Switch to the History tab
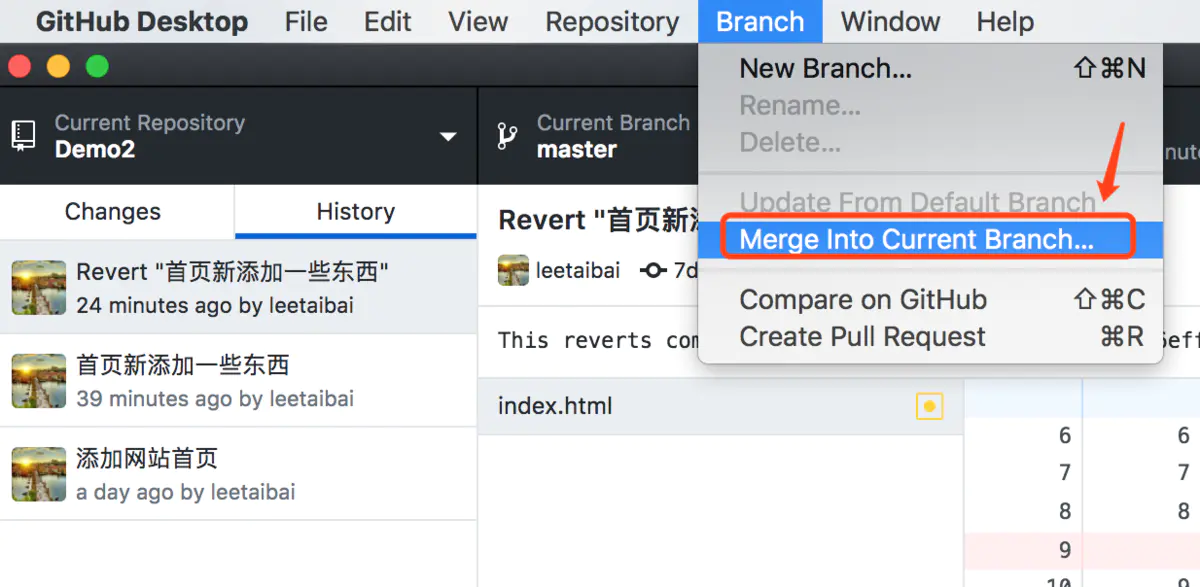This screenshot has height=587, width=1200. point(355,211)
